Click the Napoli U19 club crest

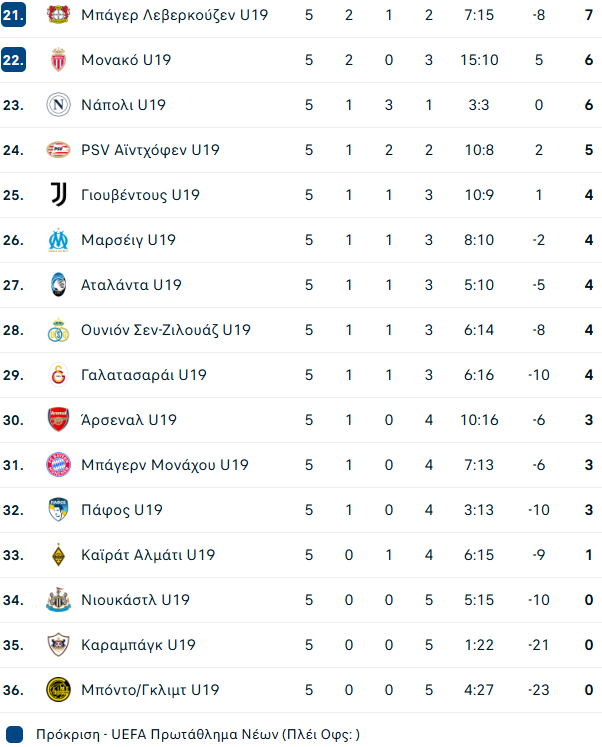coord(59,105)
